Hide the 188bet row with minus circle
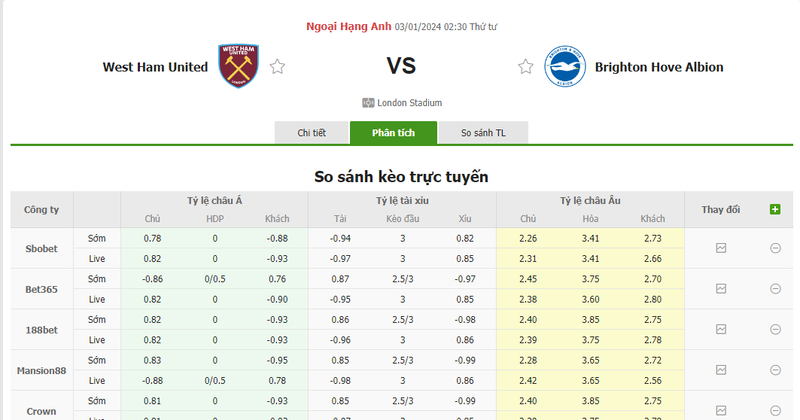 click(775, 329)
